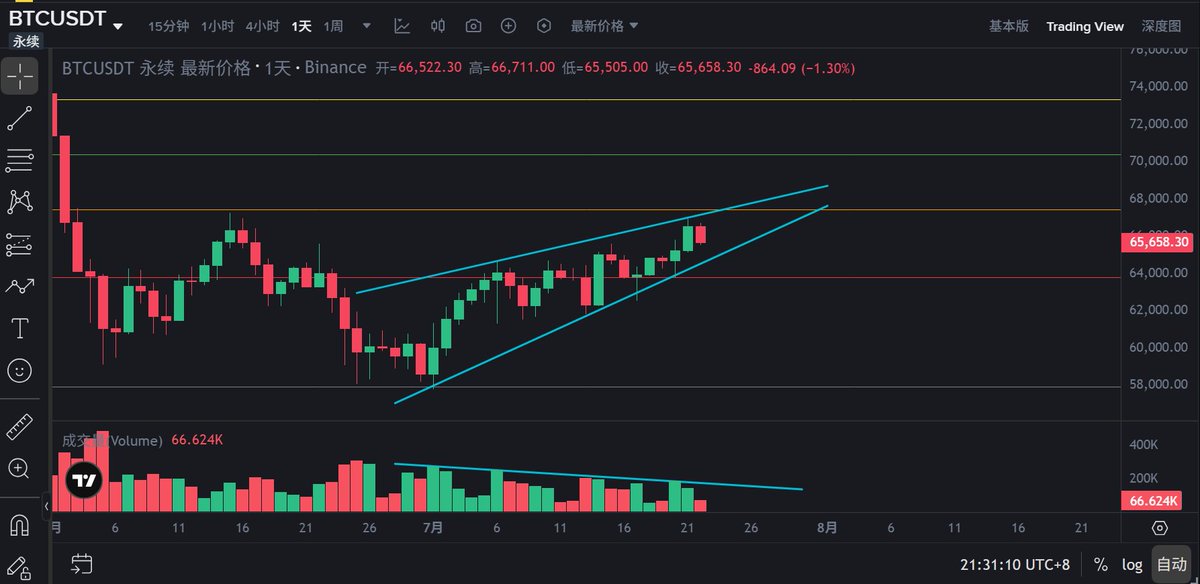Open the Fibonacci retracement tools
The width and height of the screenshot is (1200, 584).
(19, 160)
